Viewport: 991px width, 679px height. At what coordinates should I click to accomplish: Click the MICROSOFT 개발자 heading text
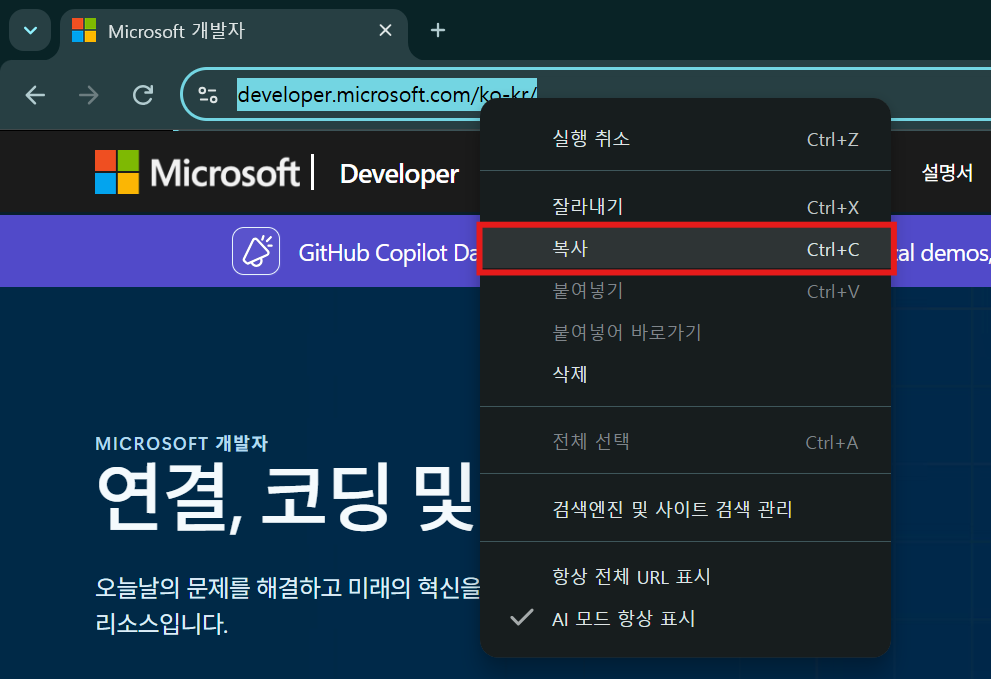coord(181,443)
